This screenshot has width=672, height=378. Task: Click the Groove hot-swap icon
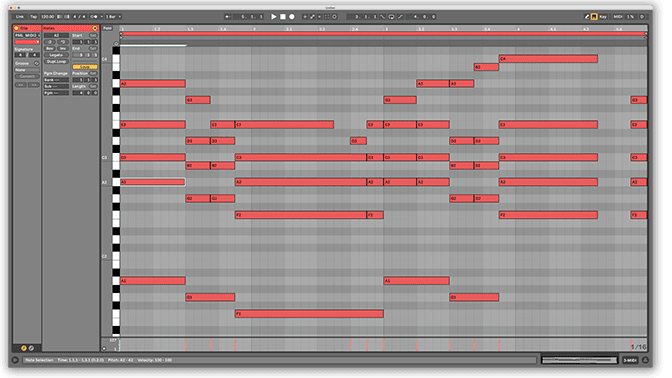tap(36, 63)
